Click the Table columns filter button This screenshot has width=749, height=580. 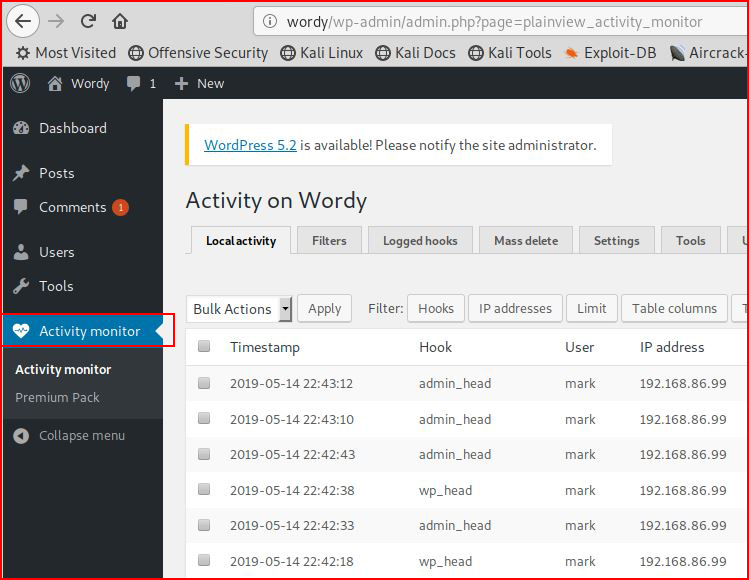(x=674, y=309)
